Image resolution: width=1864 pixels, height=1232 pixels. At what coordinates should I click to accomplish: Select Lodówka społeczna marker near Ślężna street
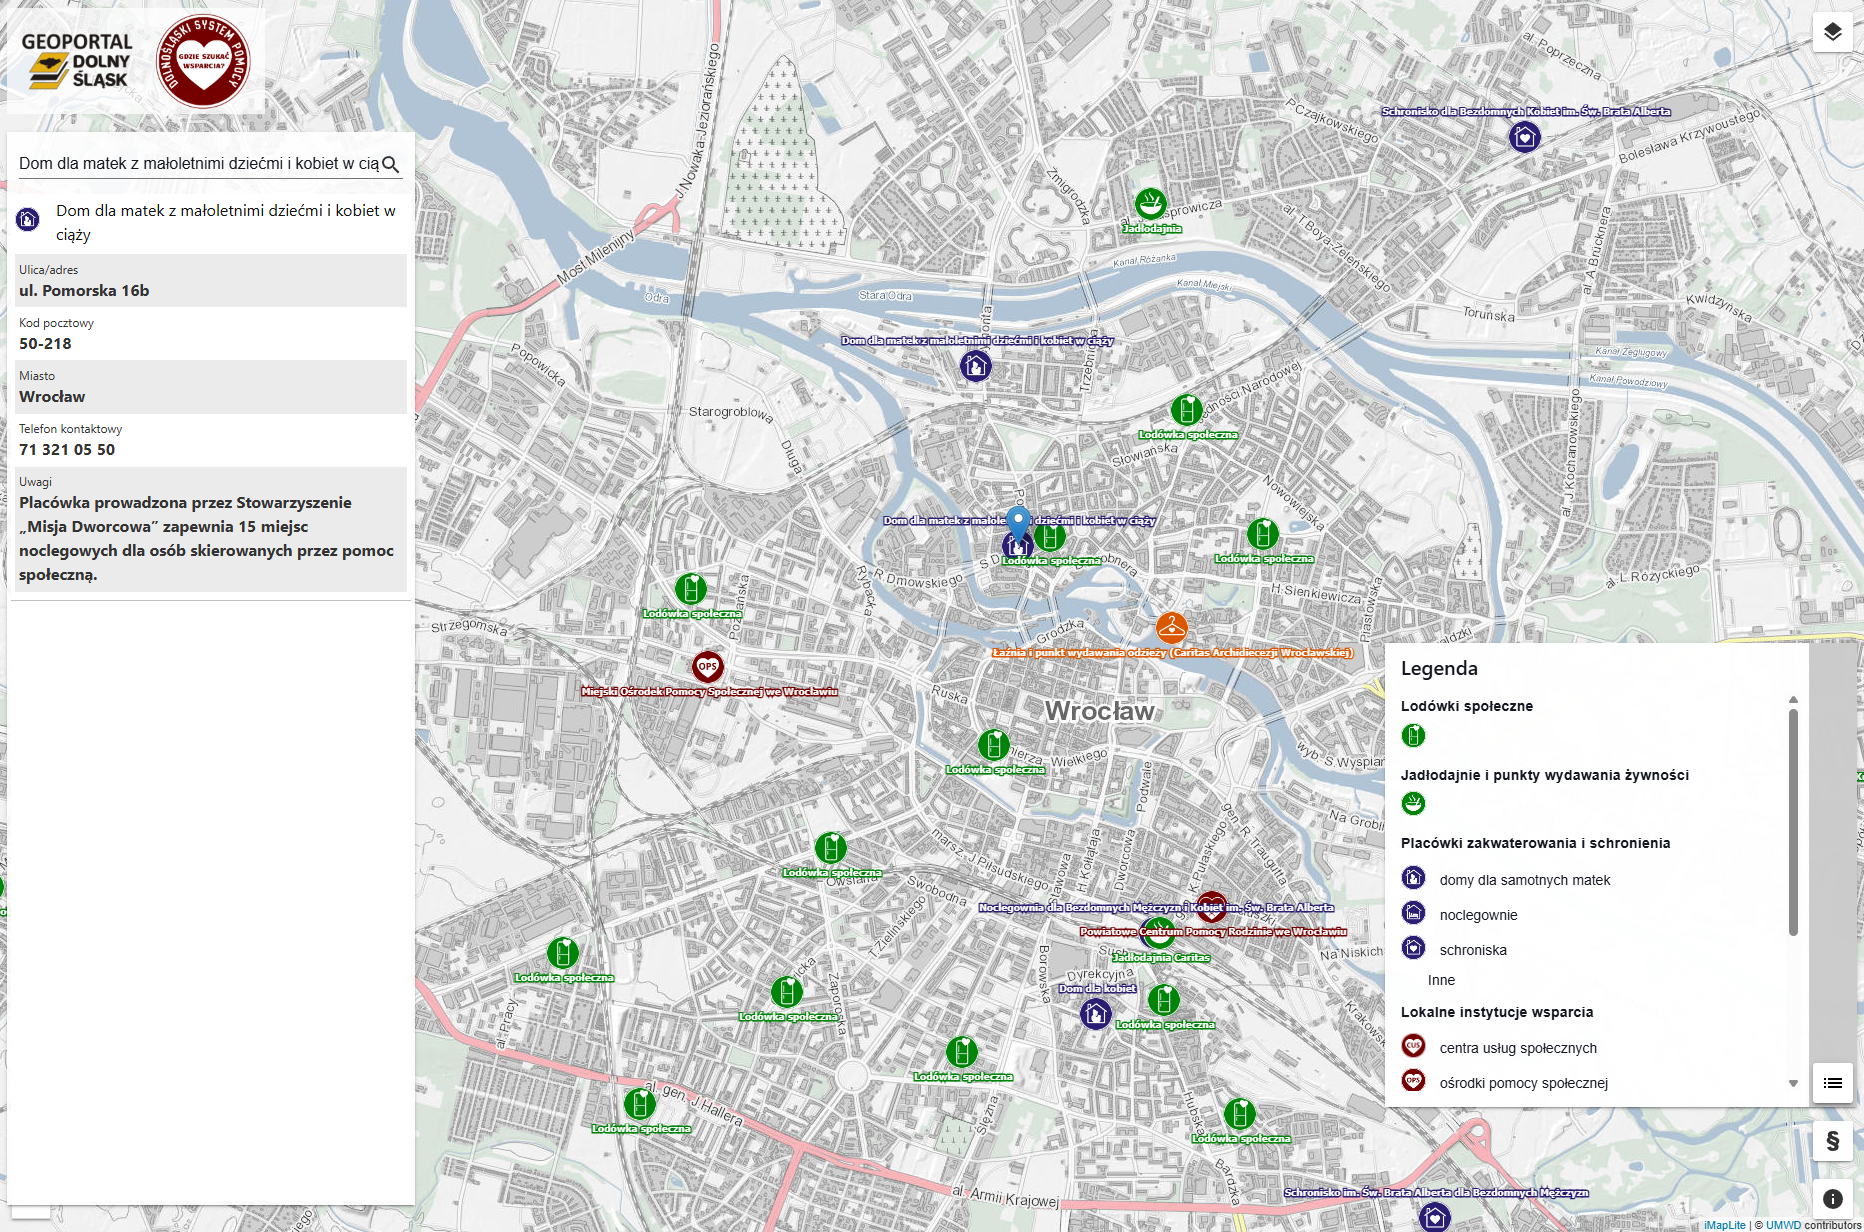(962, 1052)
